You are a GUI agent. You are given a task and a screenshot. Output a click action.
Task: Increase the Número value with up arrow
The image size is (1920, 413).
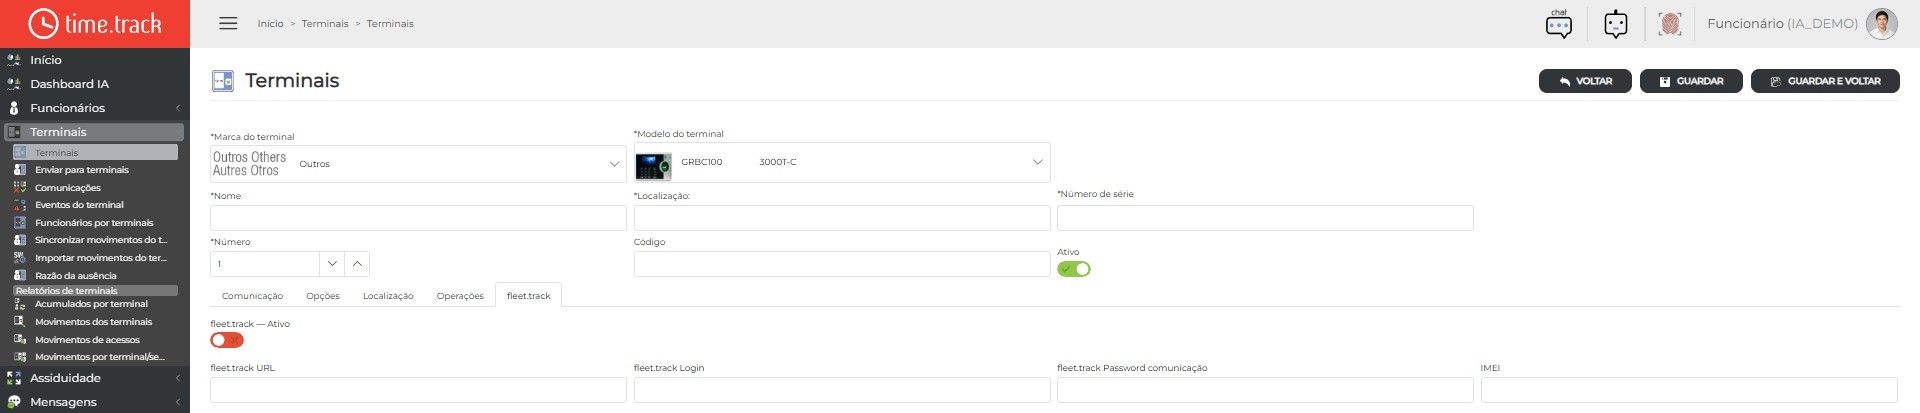(x=358, y=264)
